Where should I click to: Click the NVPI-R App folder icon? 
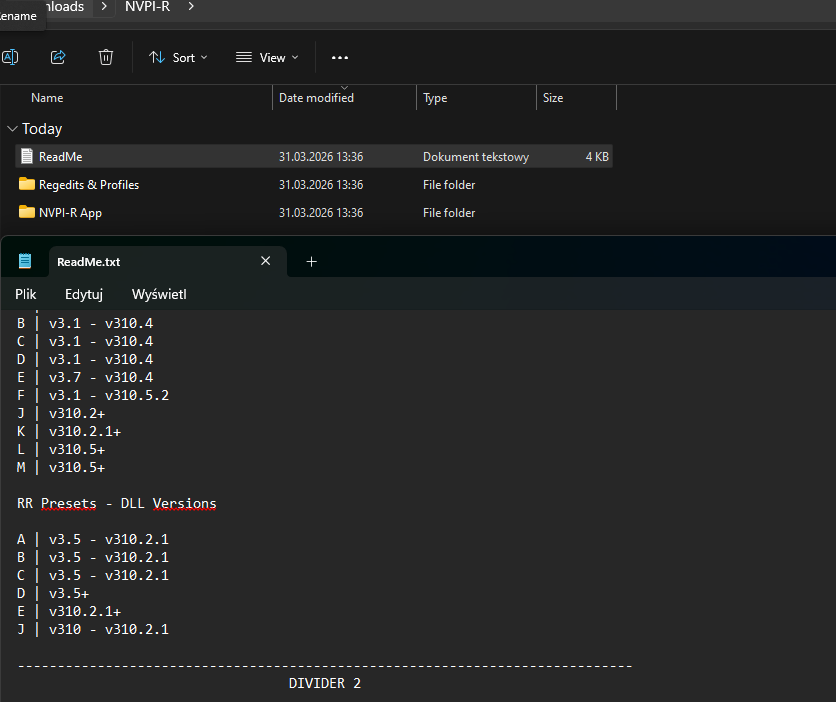click(27, 213)
